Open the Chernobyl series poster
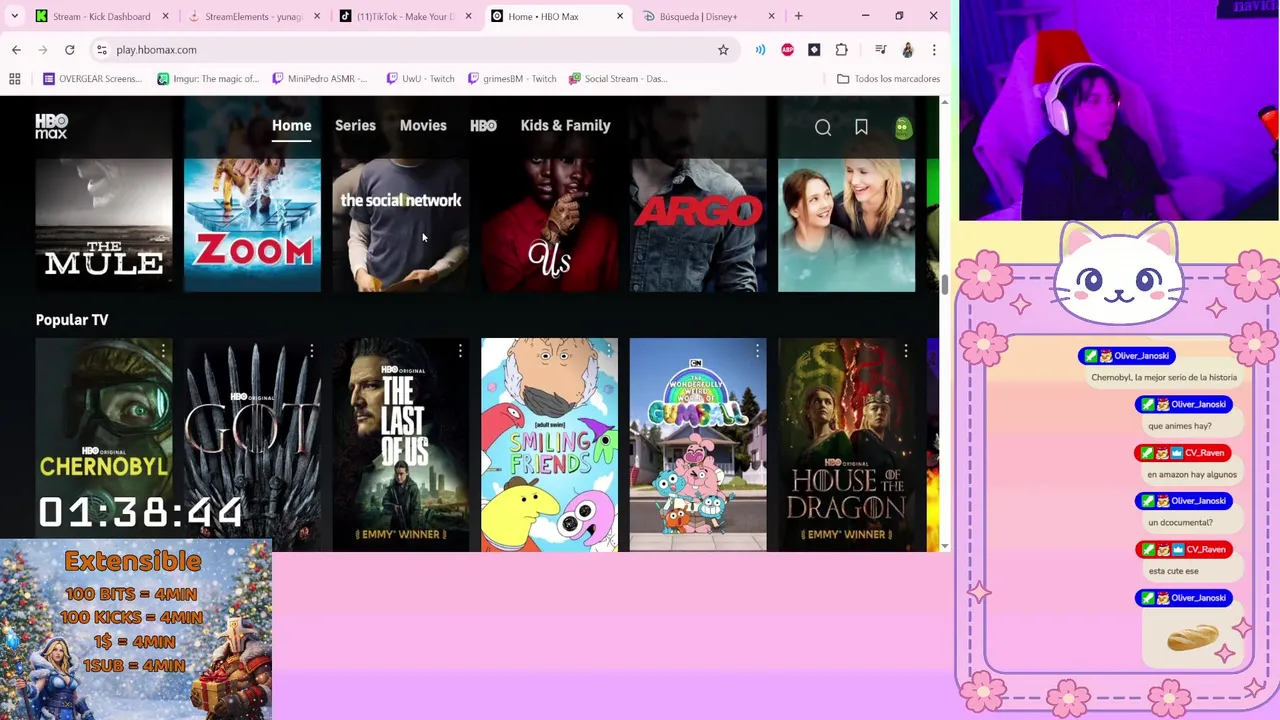This screenshot has height=720, width=1280. tap(104, 445)
